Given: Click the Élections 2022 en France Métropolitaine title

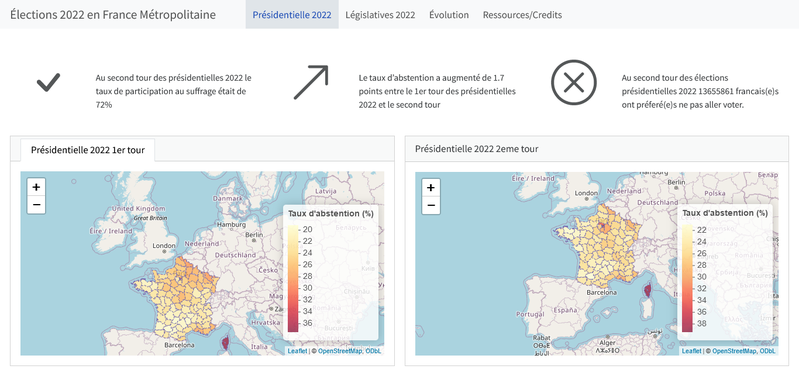Looking at the screenshot, I should (x=113, y=15).
